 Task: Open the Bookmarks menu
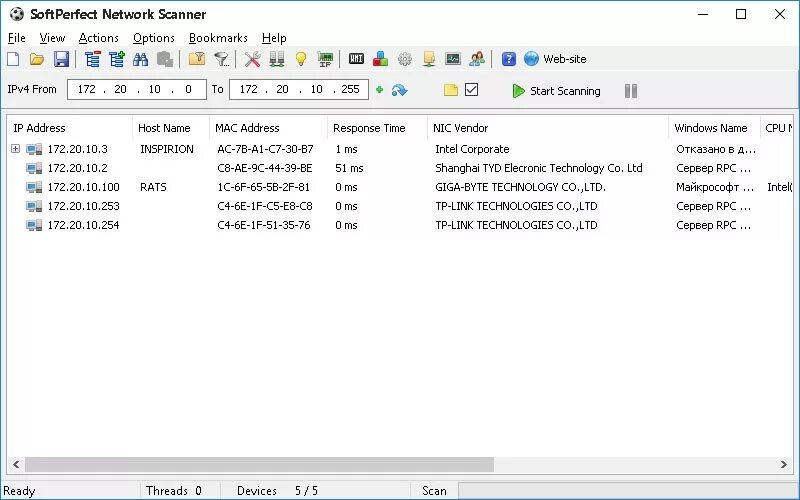point(218,38)
